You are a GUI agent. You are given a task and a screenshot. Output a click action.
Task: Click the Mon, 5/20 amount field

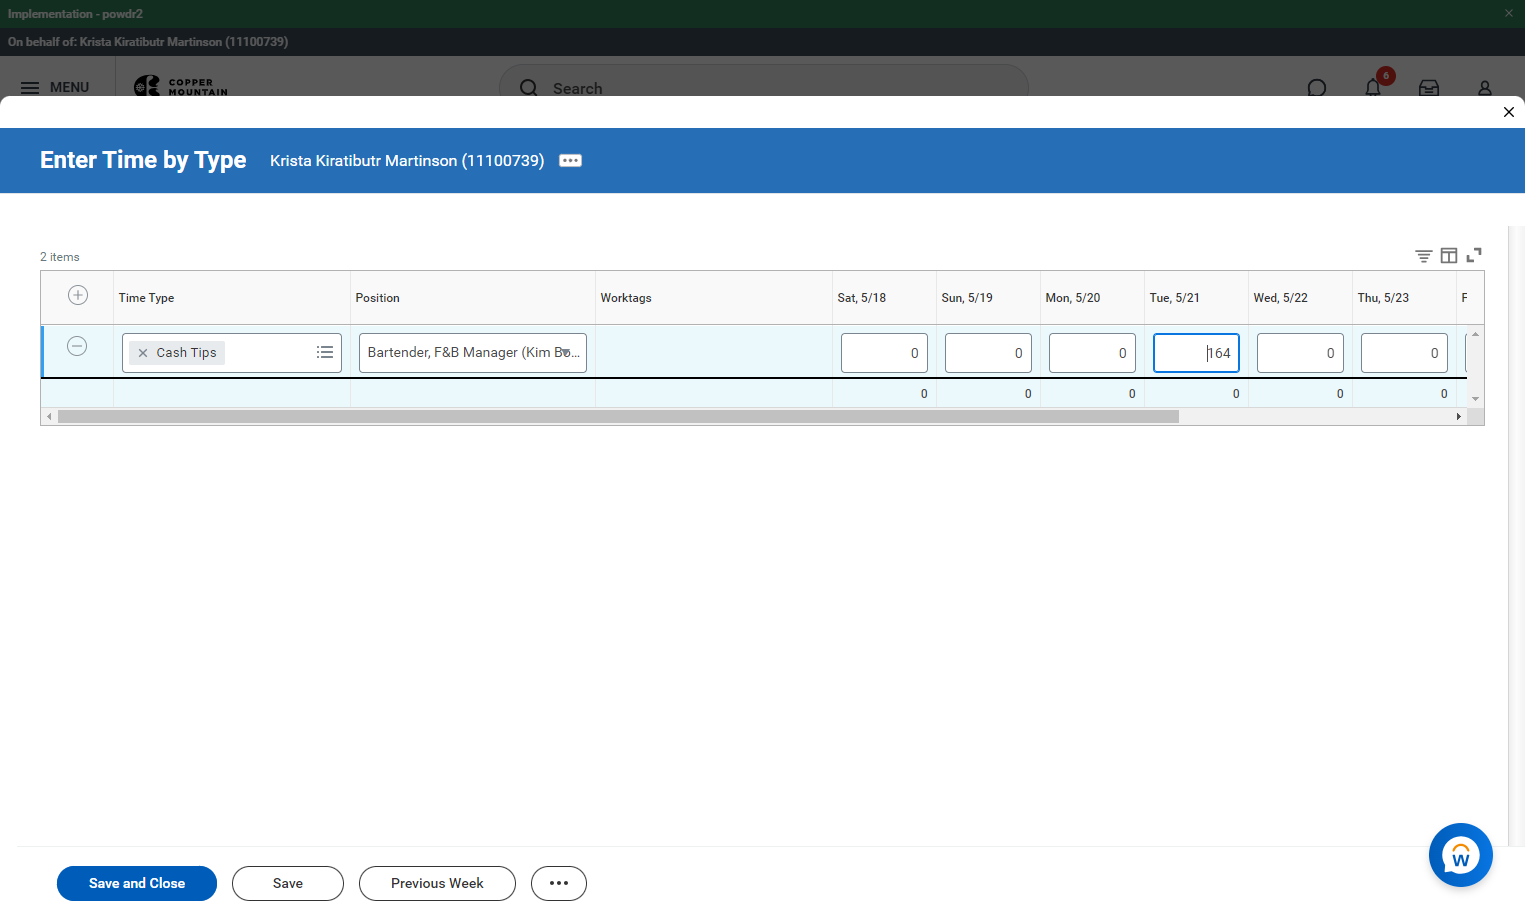[x=1092, y=353]
